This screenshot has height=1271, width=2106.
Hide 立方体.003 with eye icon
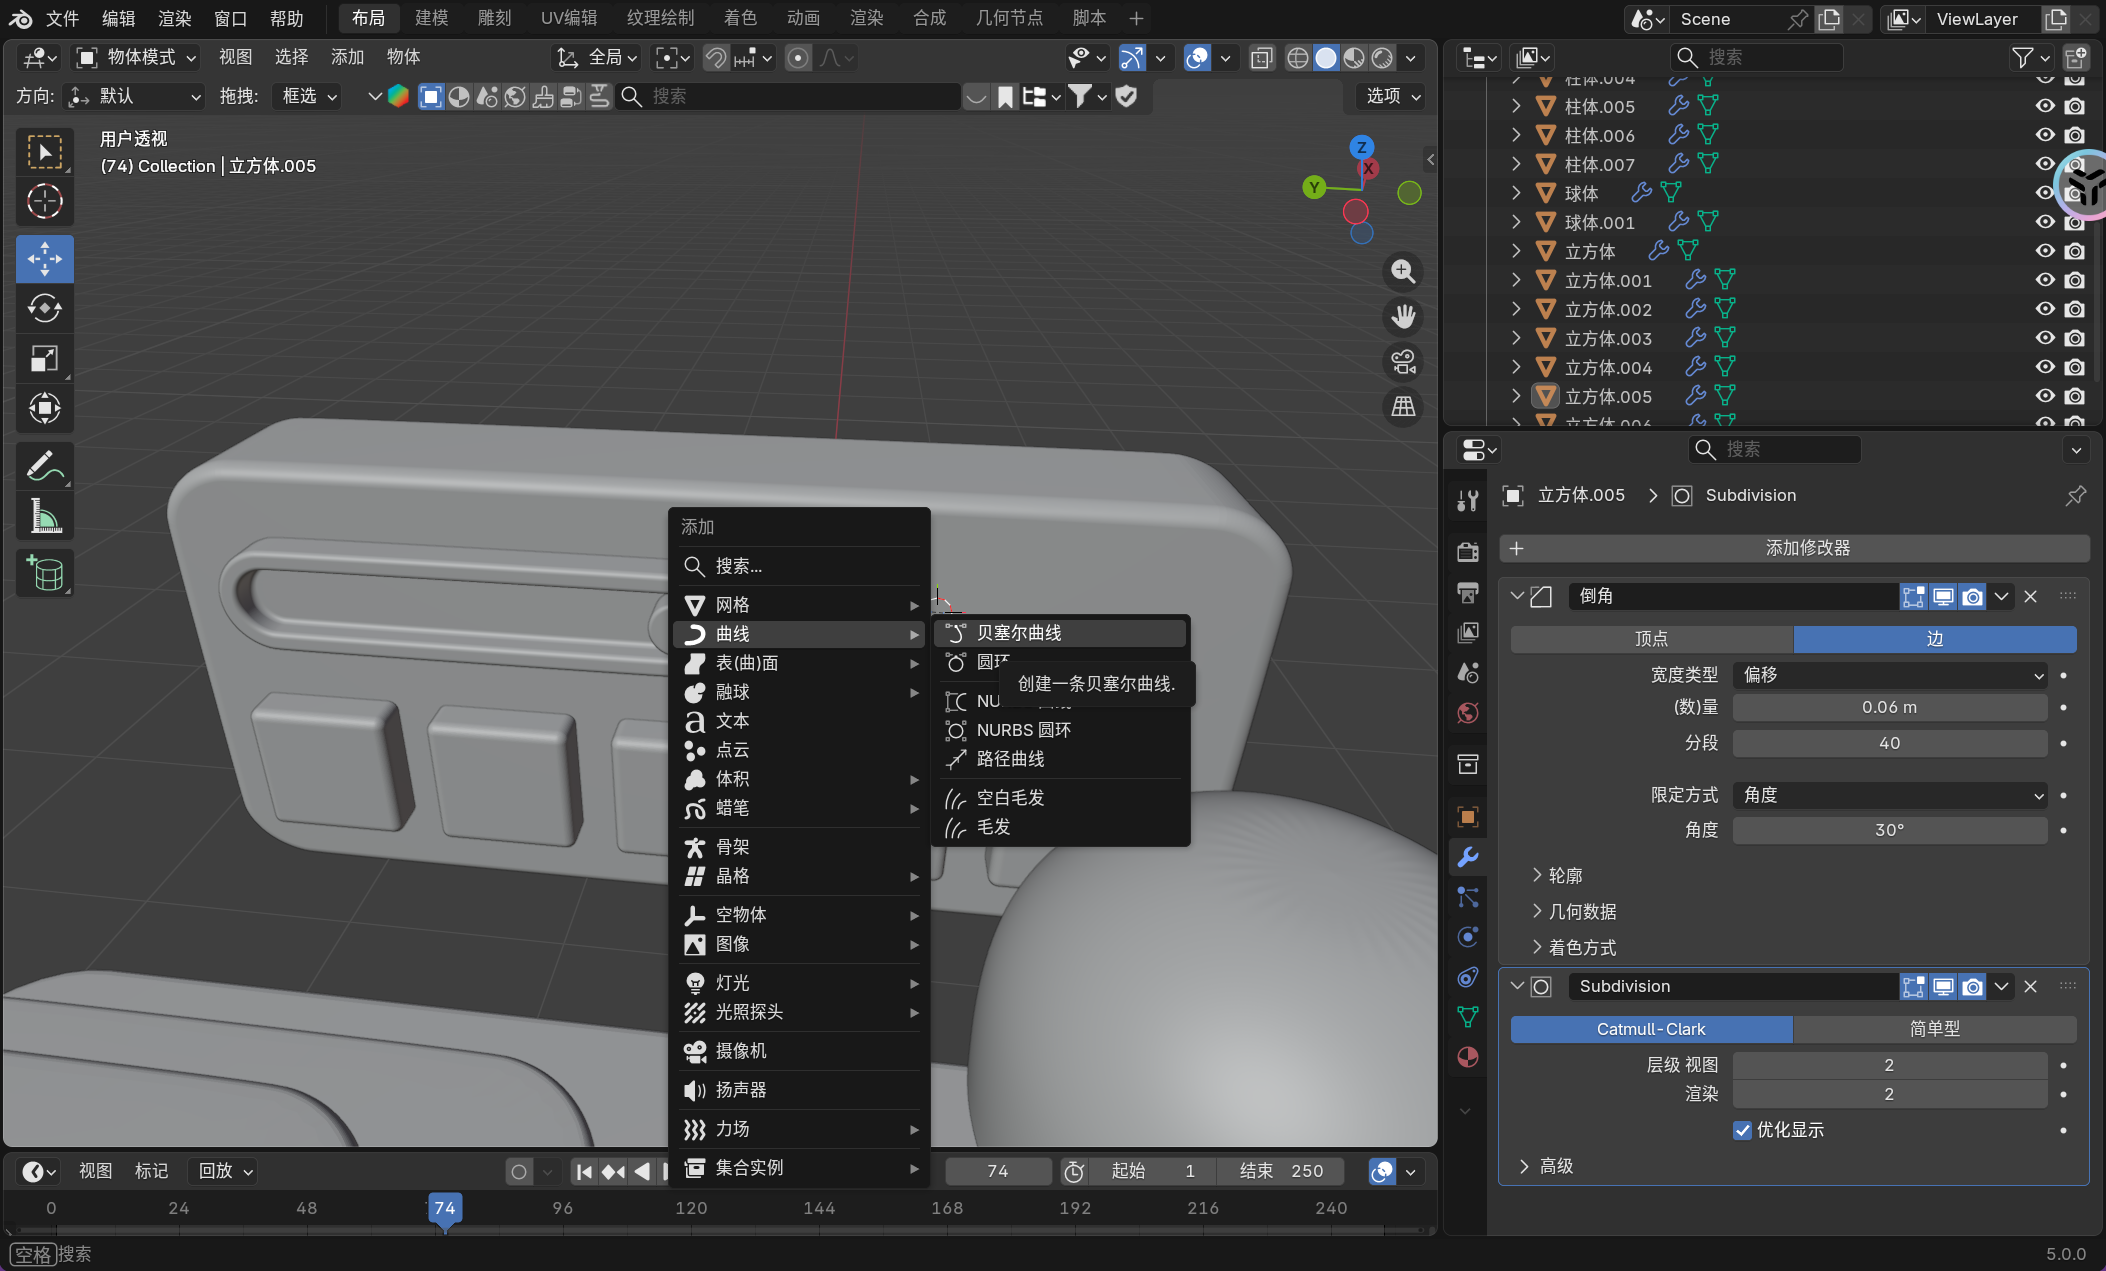point(2045,338)
